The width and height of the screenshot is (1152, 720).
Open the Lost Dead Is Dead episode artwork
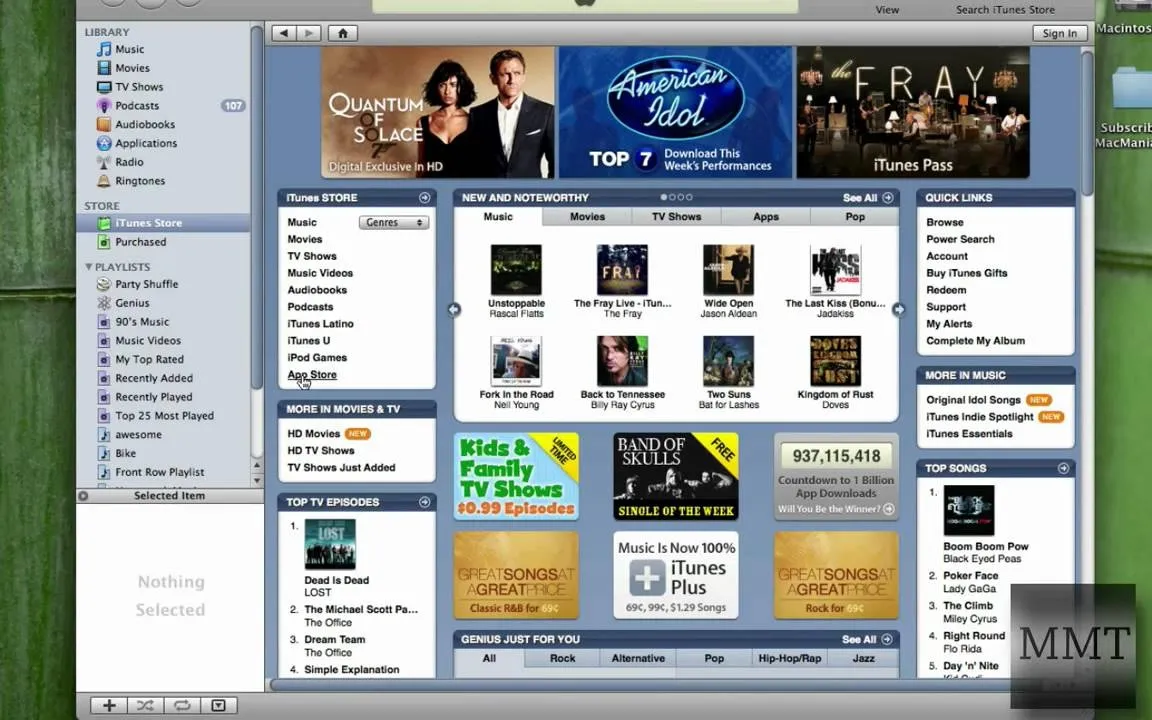331,544
